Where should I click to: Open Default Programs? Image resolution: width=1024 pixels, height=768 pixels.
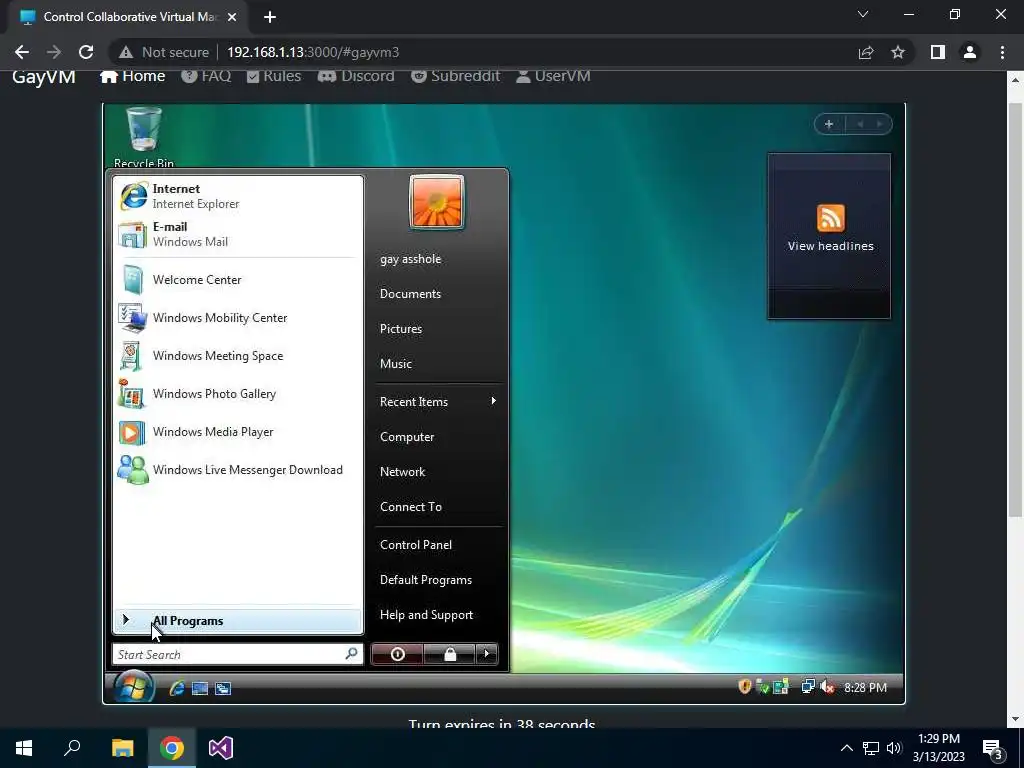(426, 580)
